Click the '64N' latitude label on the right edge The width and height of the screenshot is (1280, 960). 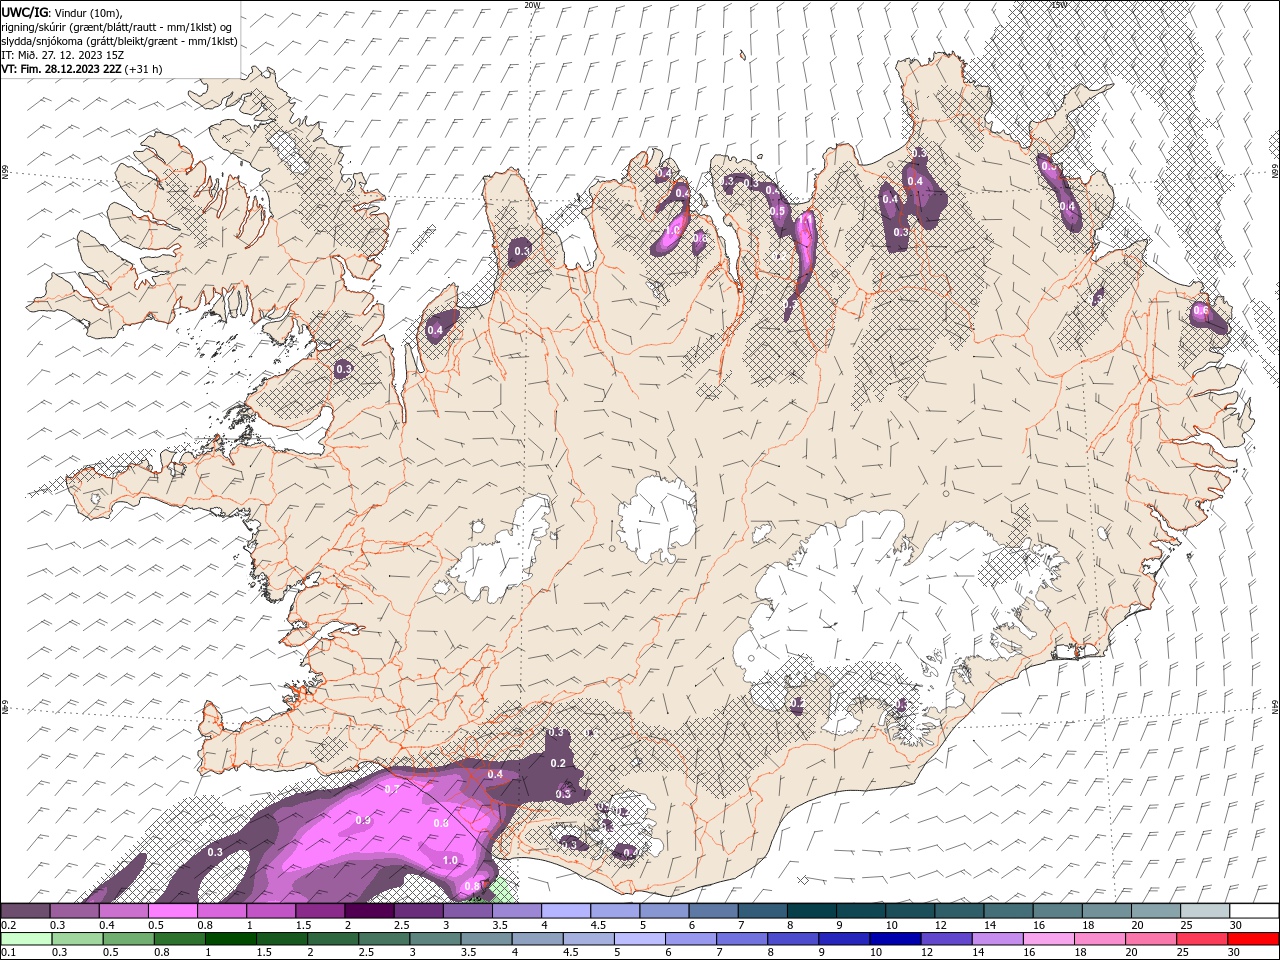(x=1275, y=707)
